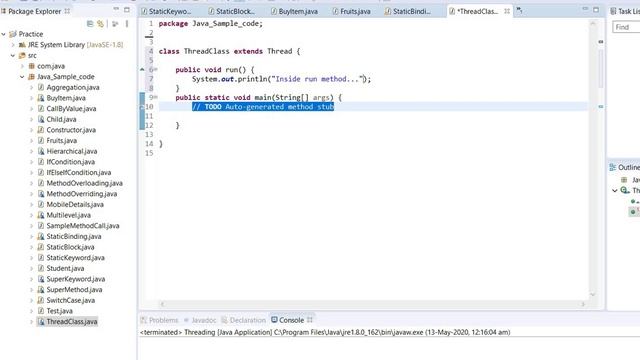Collapse the Practice project node

[x=4, y=34]
